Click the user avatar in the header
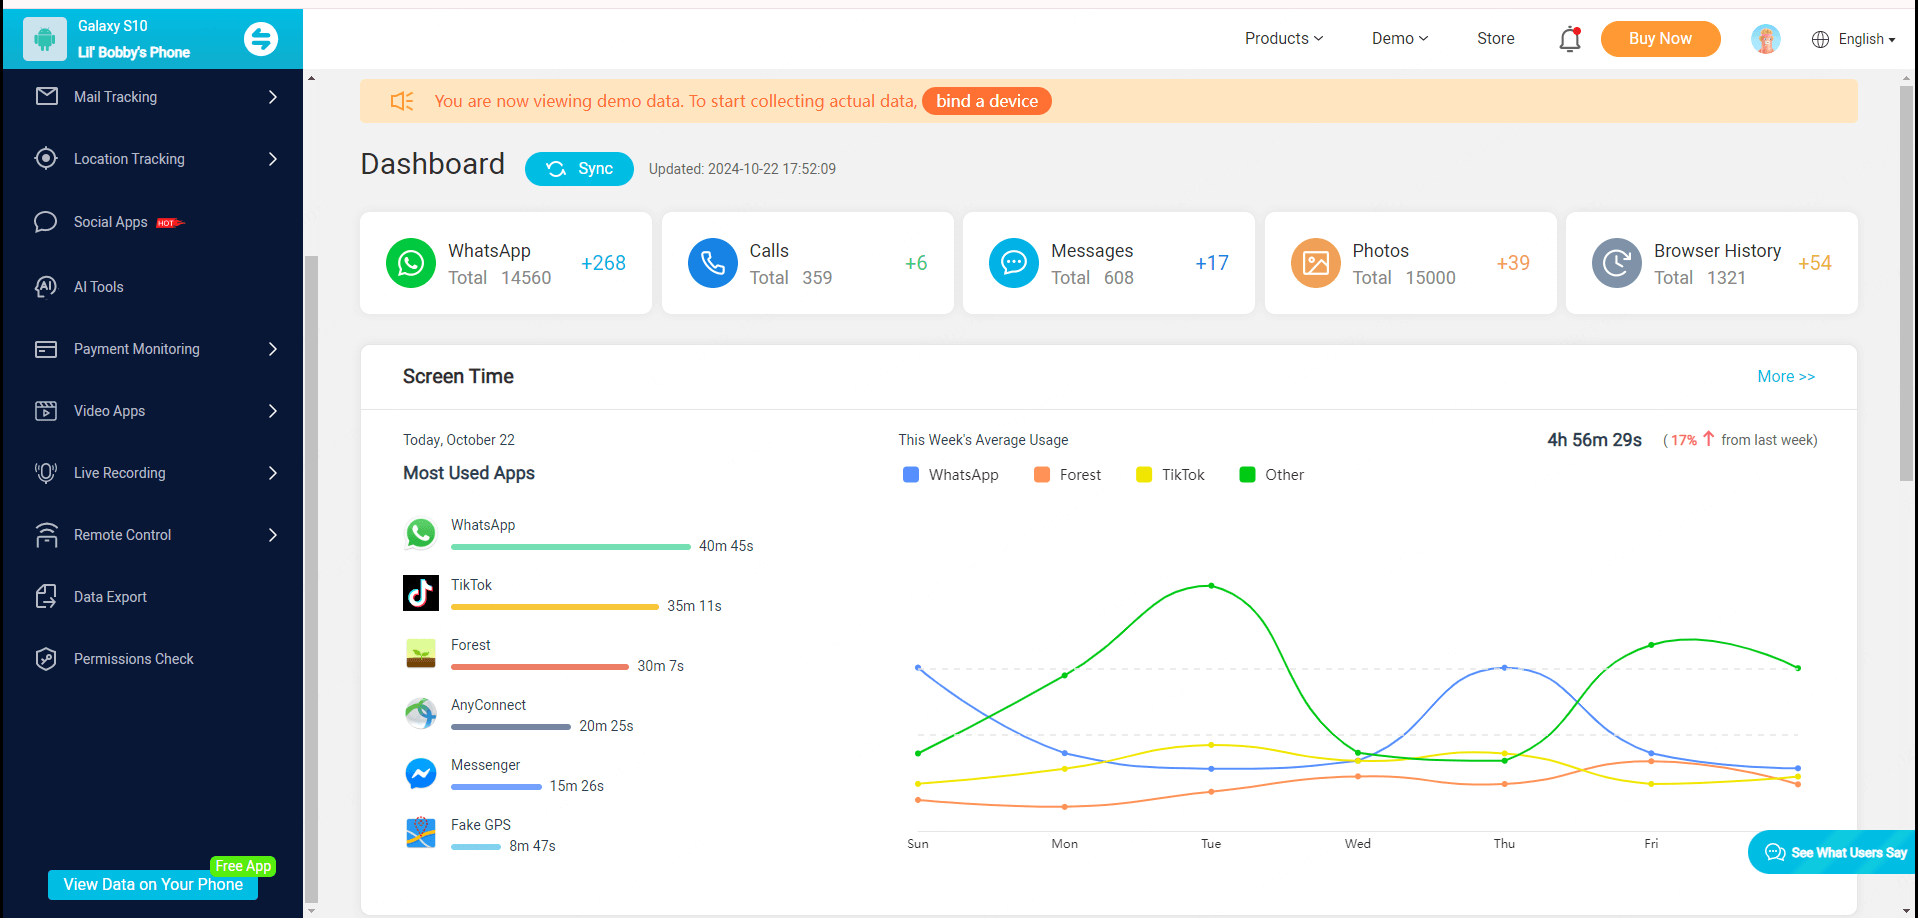The width and height of the screenshot is (1918, 918). tap(1766, 39)
